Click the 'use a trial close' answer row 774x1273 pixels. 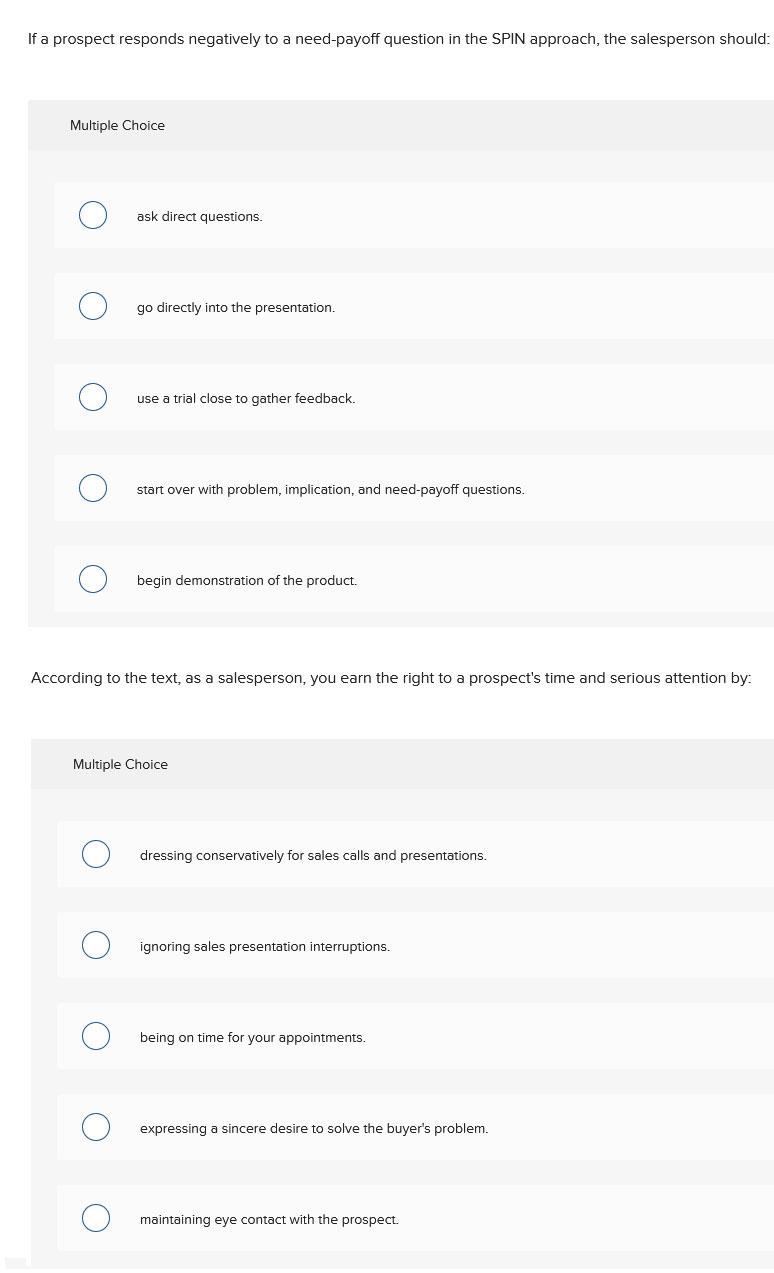(x=246, y=398)
